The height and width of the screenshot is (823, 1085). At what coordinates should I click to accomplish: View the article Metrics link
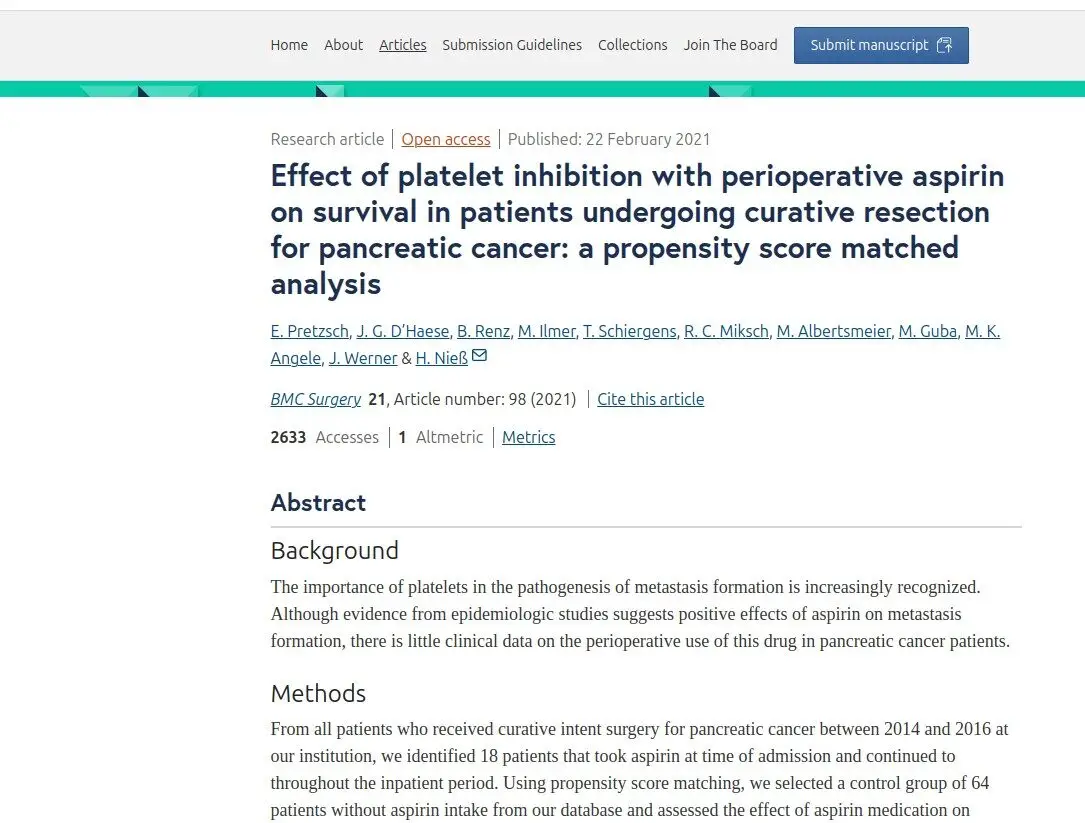(x=529, y=437)
